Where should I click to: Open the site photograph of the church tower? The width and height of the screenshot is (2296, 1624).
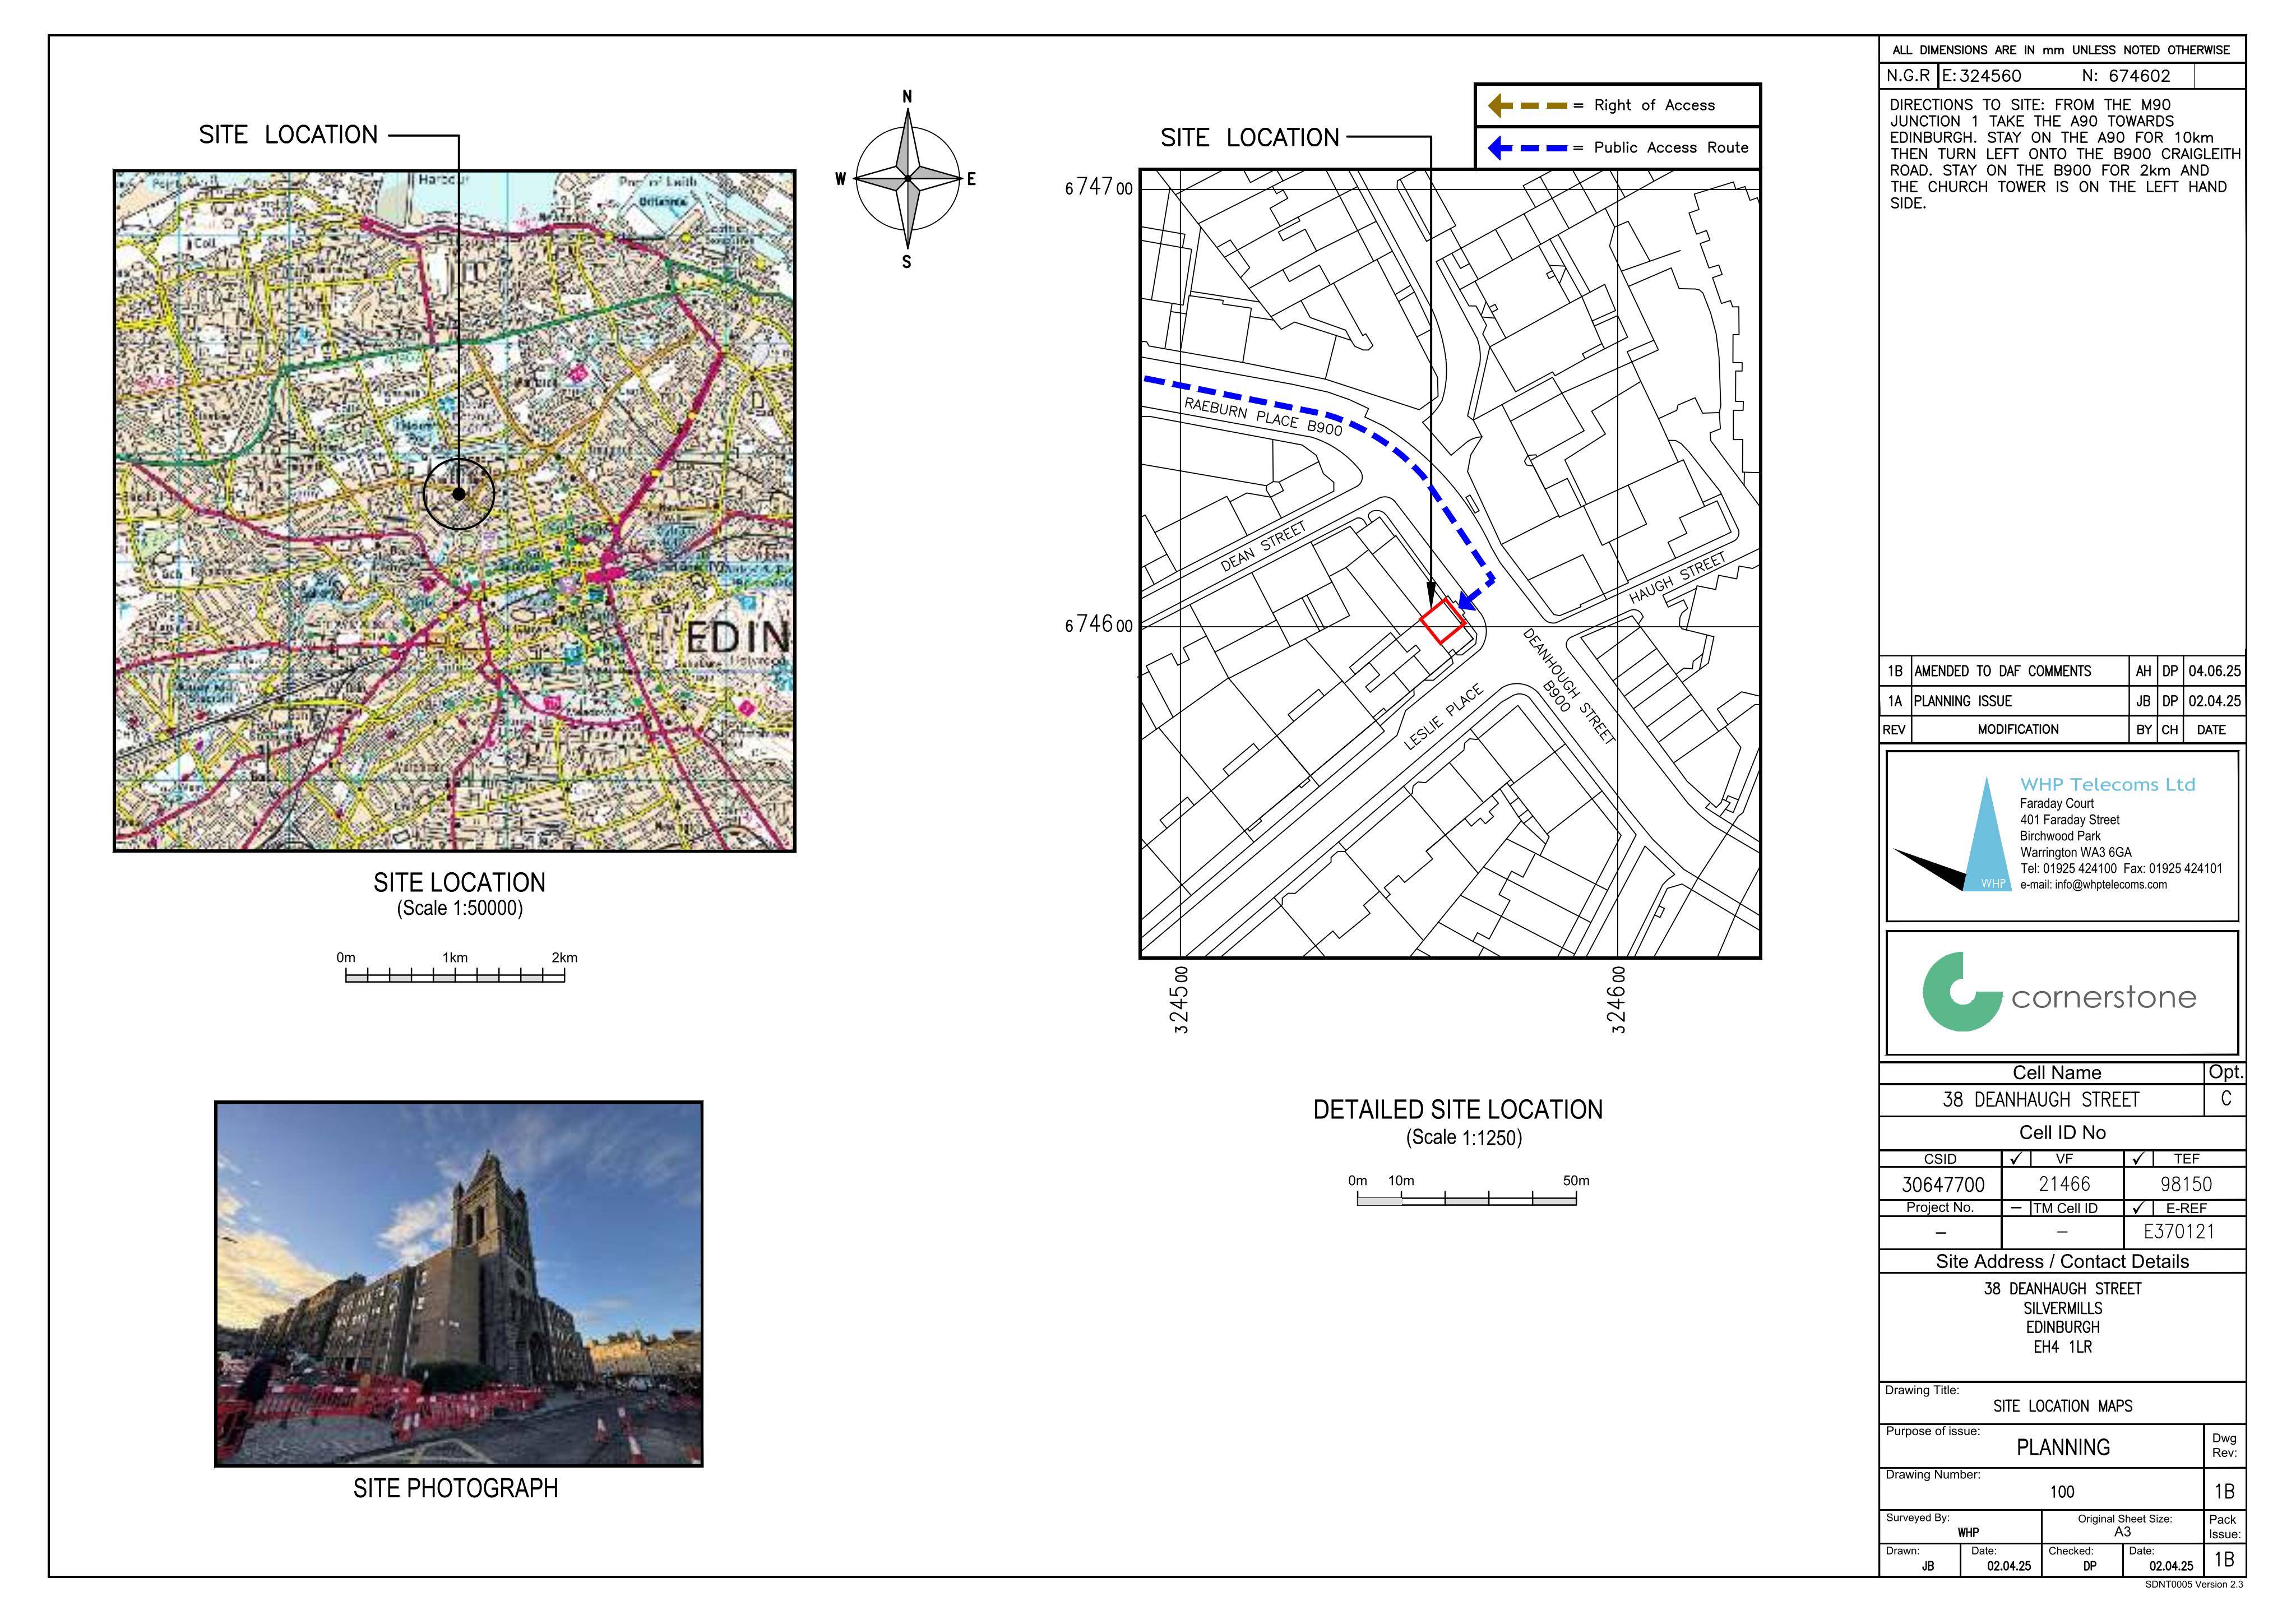point(459,1284)
